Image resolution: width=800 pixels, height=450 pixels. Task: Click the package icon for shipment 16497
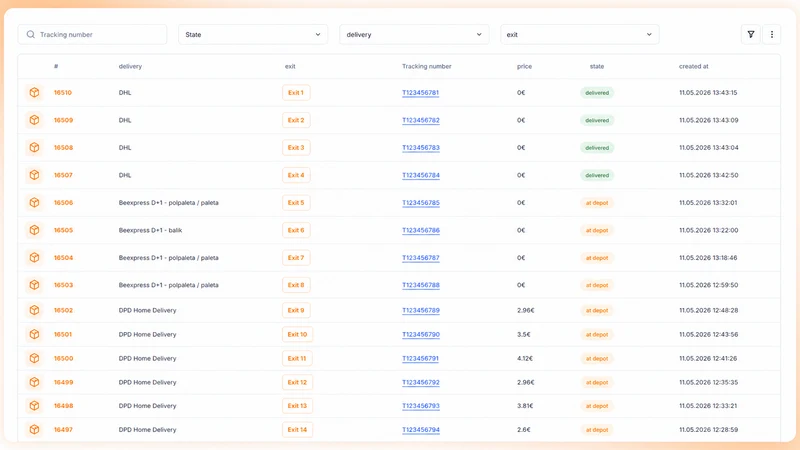pos(34,430)
